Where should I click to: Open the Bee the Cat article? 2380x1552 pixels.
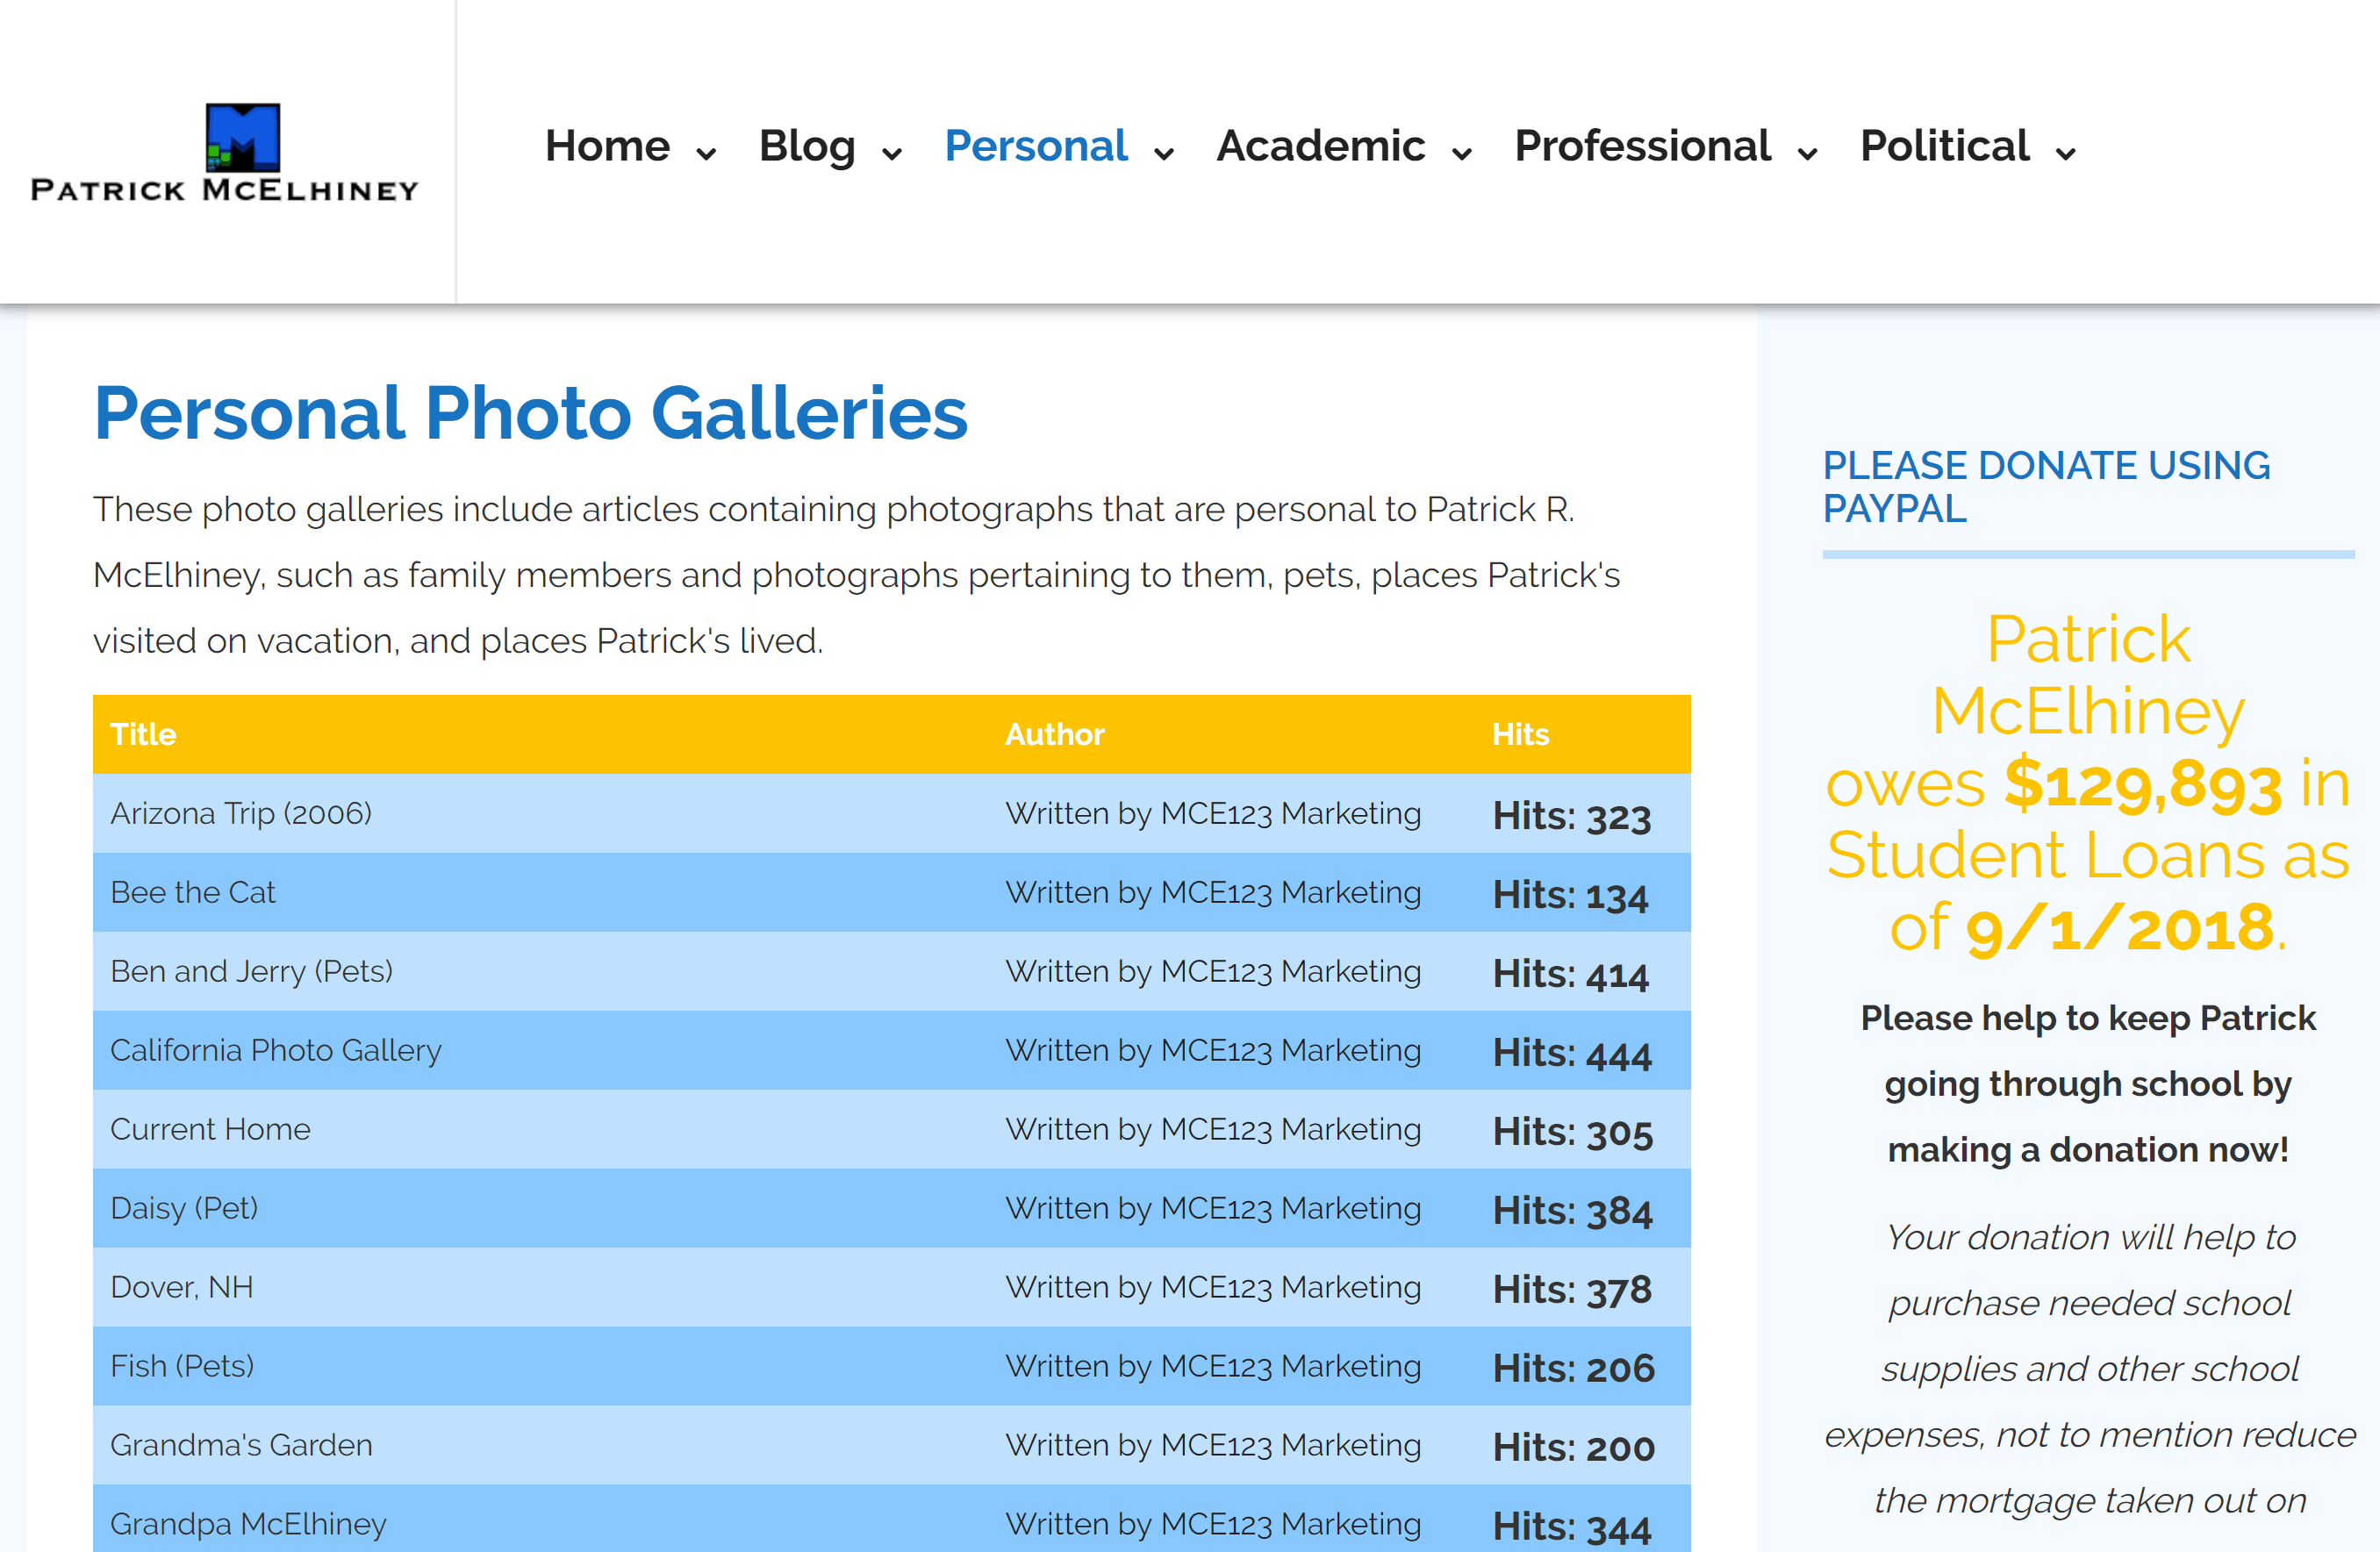[x=193, y=892]
